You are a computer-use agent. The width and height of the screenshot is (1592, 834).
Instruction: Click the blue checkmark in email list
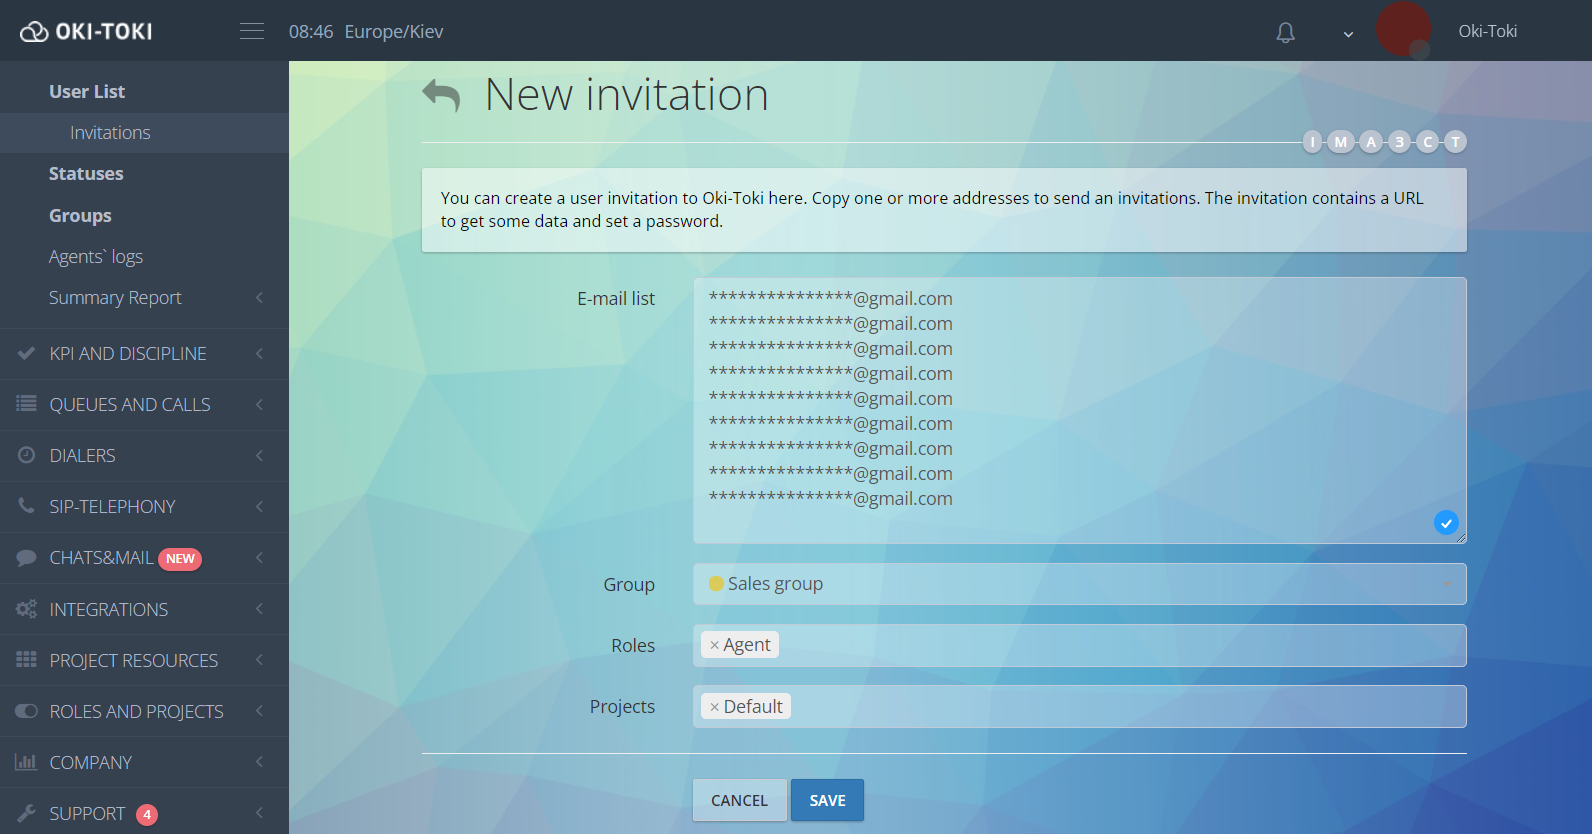1446,523
